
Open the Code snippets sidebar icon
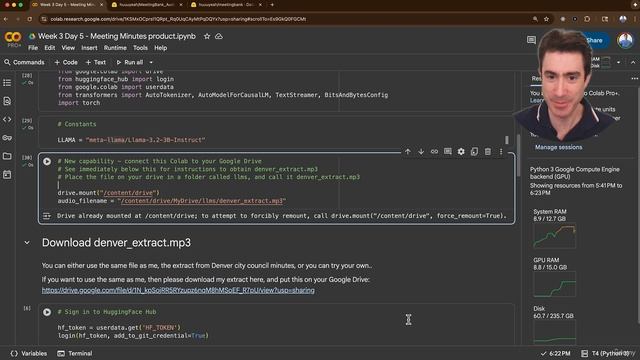tap(7, 120)
